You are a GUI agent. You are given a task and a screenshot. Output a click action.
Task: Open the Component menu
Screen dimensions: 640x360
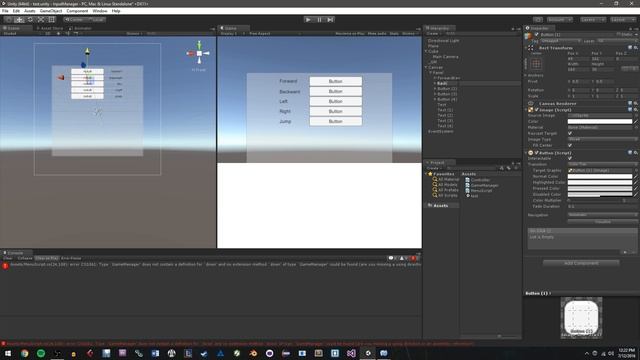coord(77,11)
